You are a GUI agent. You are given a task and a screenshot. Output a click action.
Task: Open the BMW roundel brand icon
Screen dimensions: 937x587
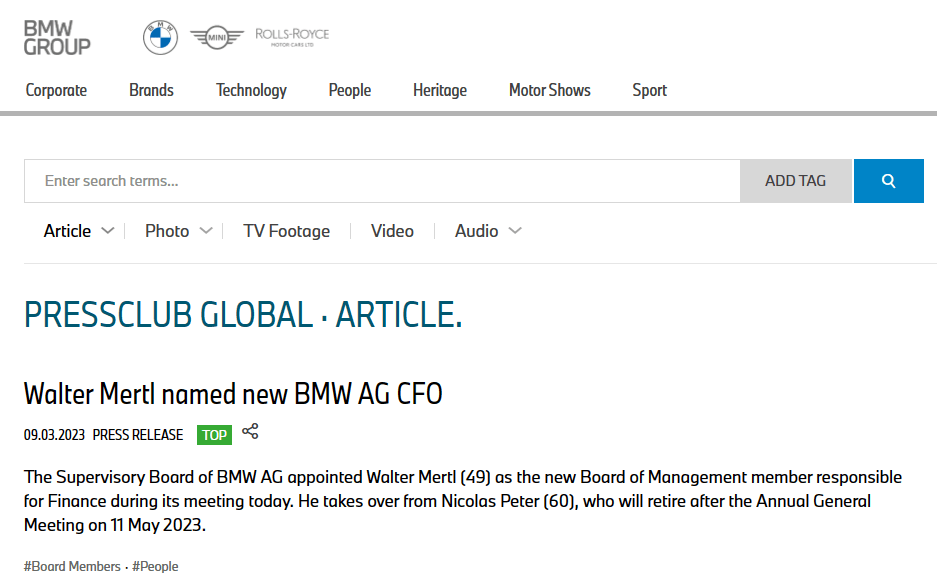[x=160, y=38]
